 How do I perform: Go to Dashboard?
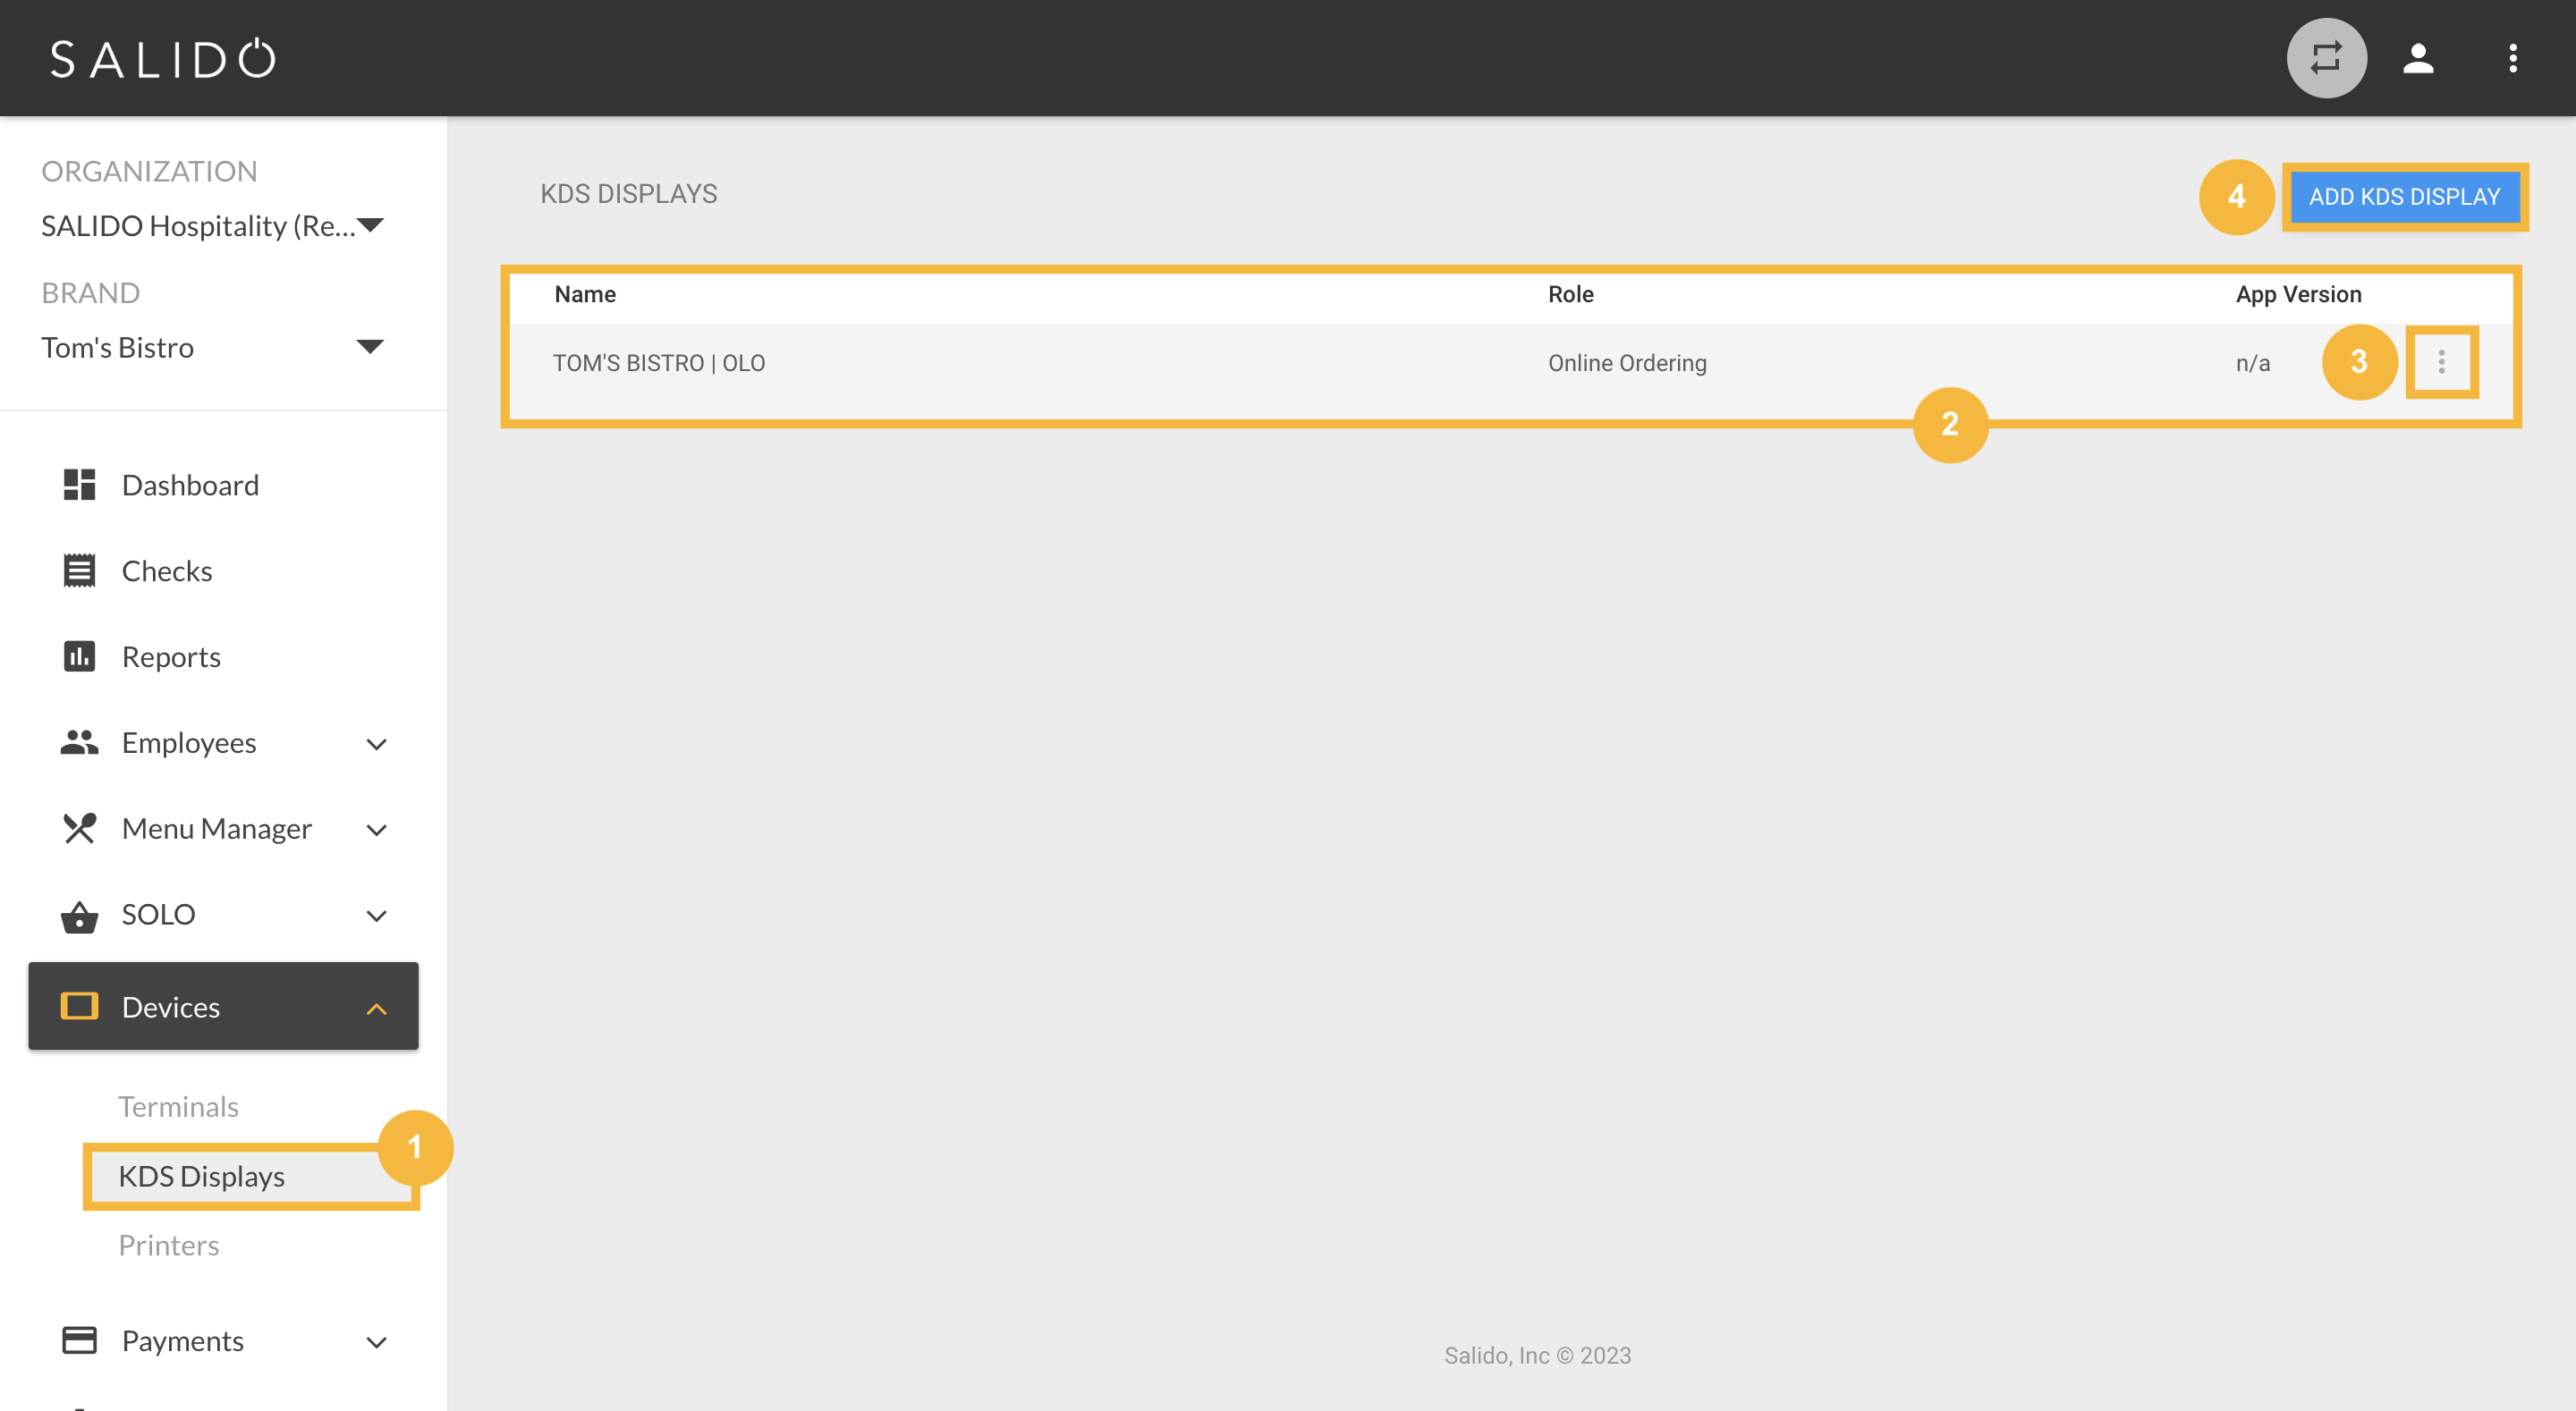(190, 485)
